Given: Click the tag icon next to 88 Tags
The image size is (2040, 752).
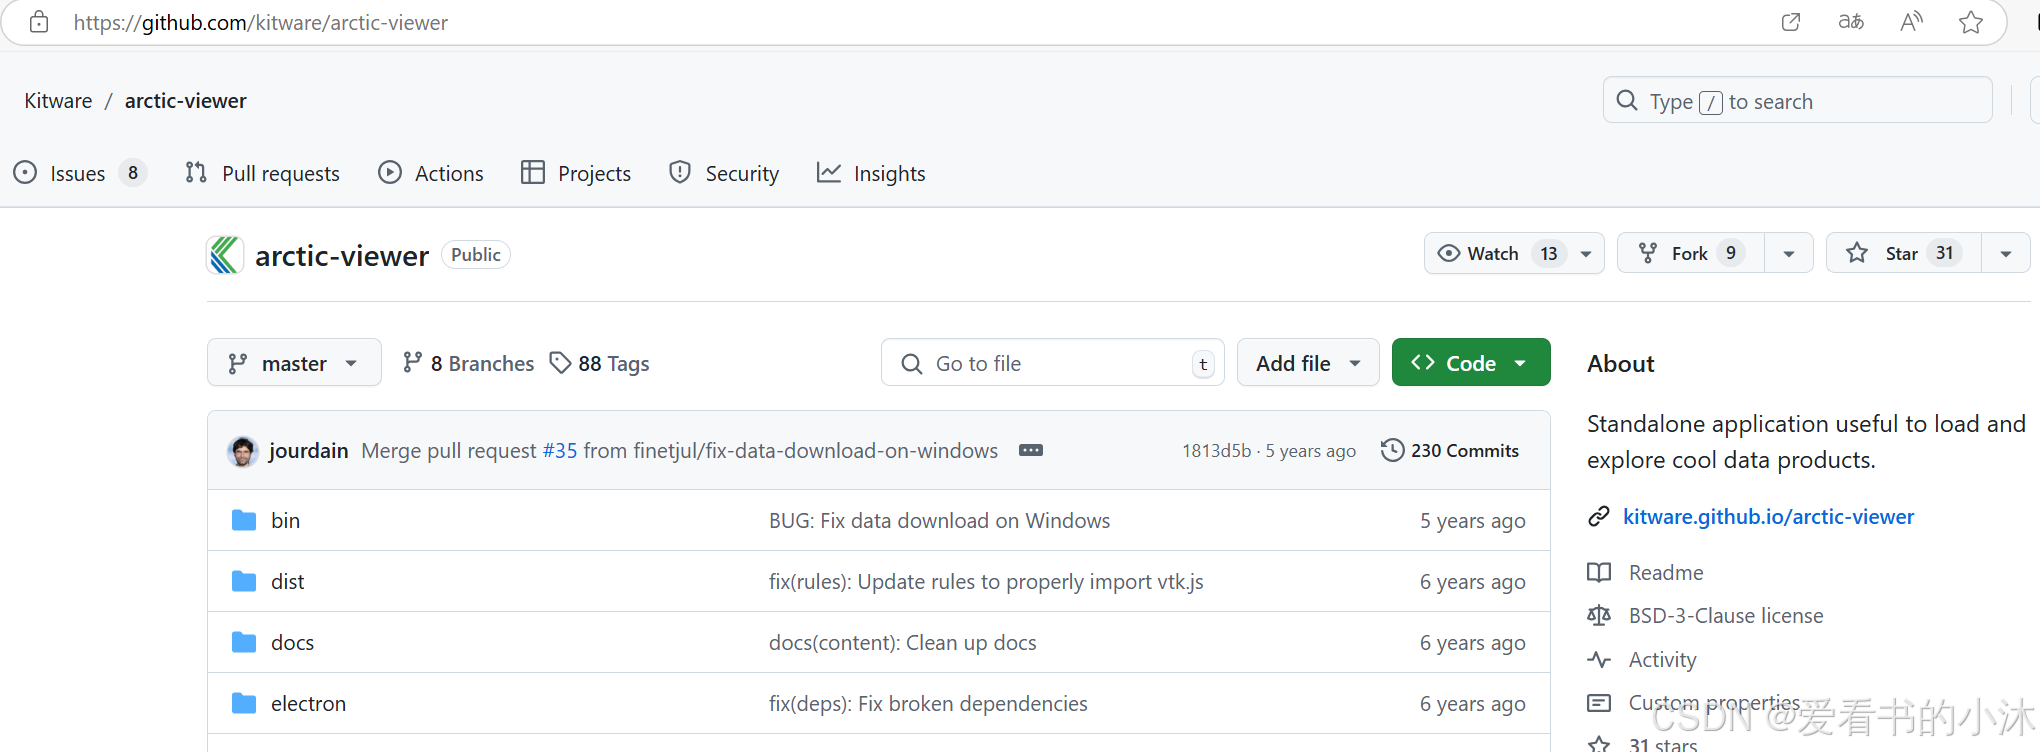Looking at the screenshot, I should click(x=560, y=362).
